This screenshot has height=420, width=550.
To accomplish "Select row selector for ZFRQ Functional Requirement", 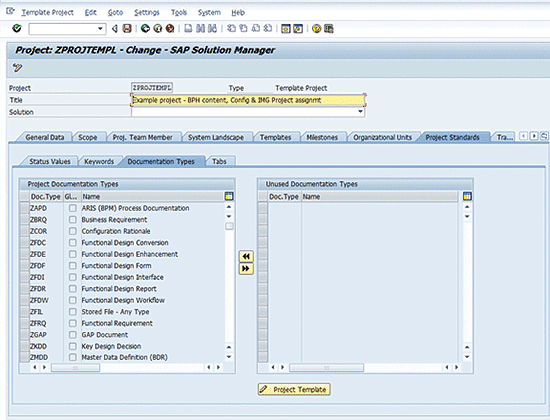I will tap(24, 323).
